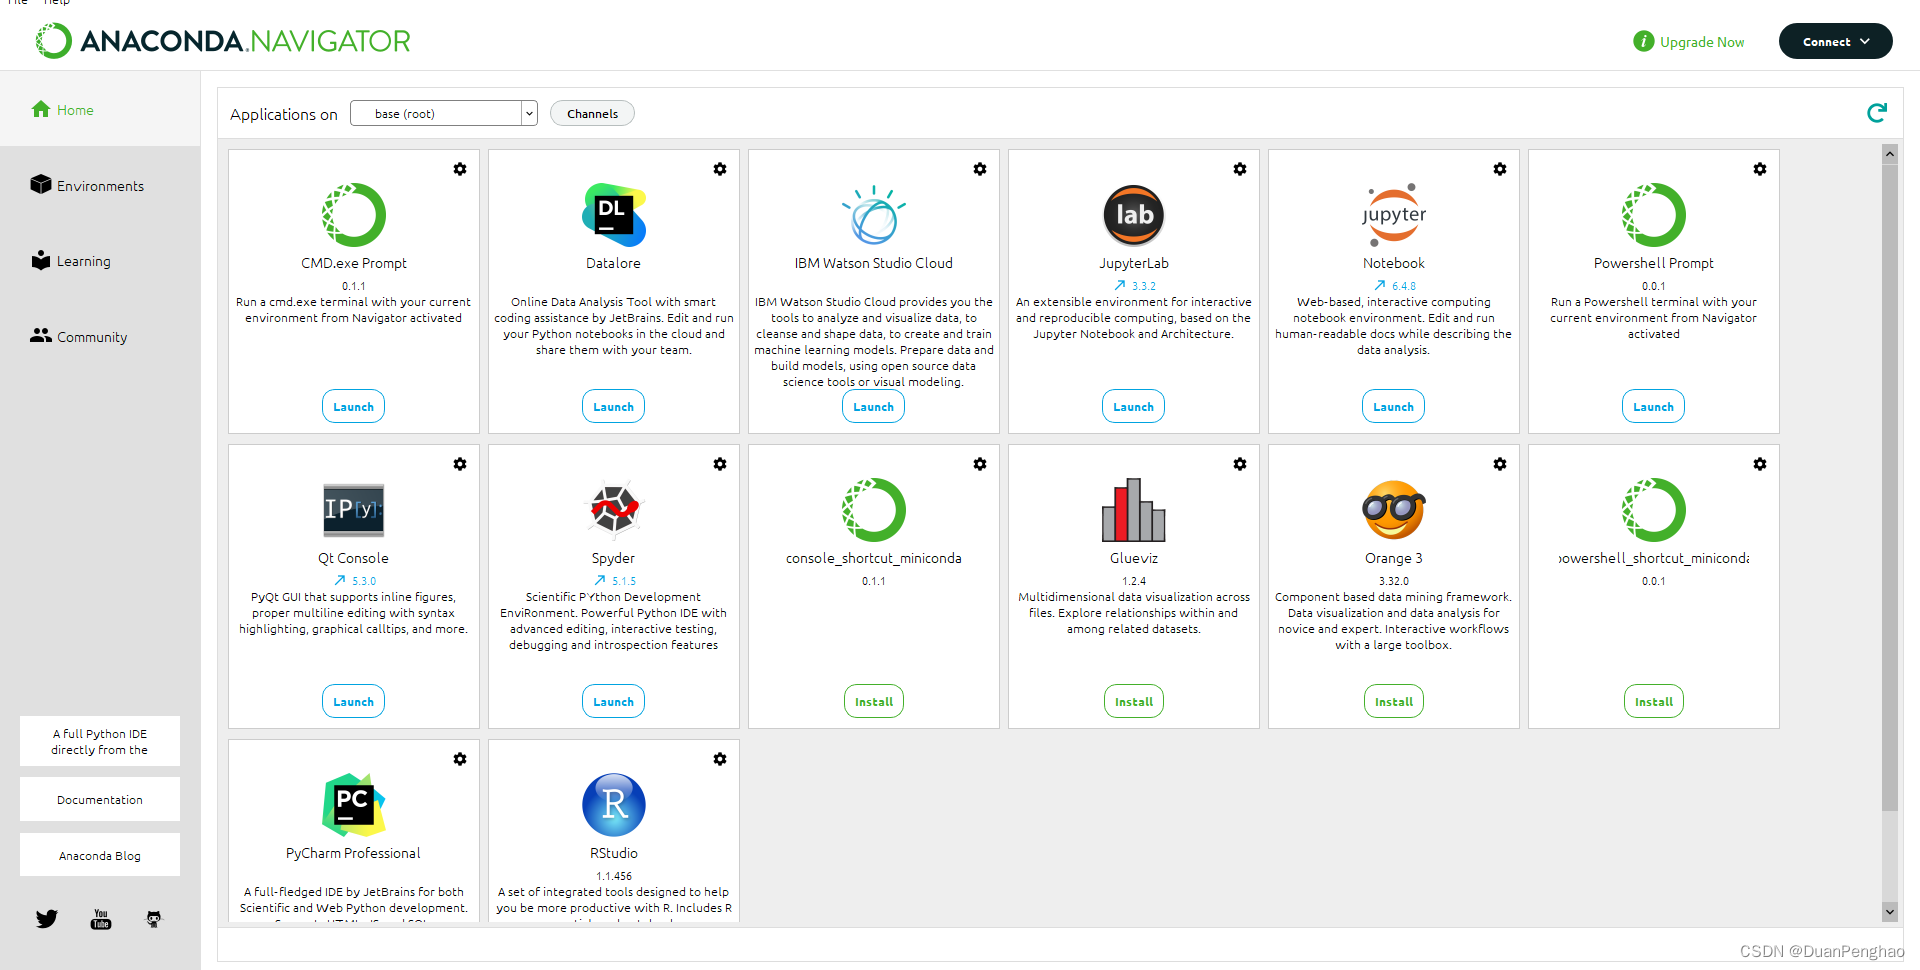The width and height of the screenshot is (1920, 970).
Task: Click the Upgrade Now link
Action: [1702, 42]
